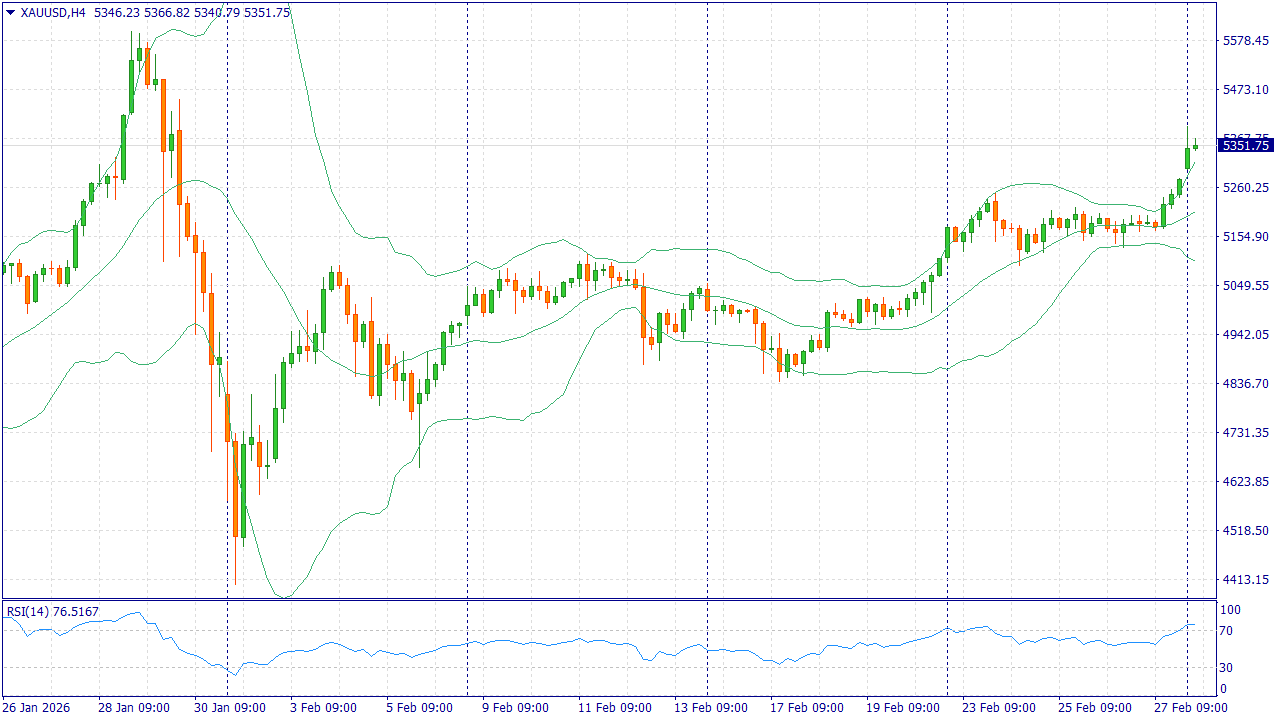Click the 4413.15 price scale label
Screen dimensions: 1280x720
(1245, 580)
